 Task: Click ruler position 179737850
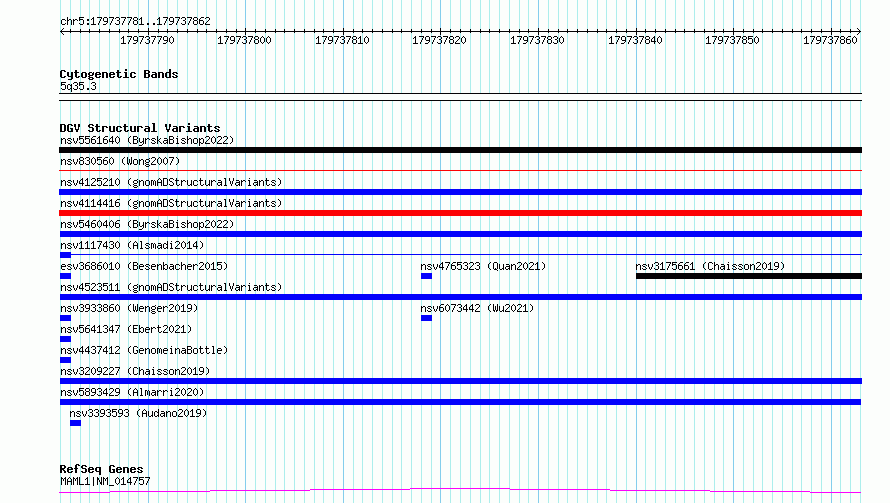732,40
